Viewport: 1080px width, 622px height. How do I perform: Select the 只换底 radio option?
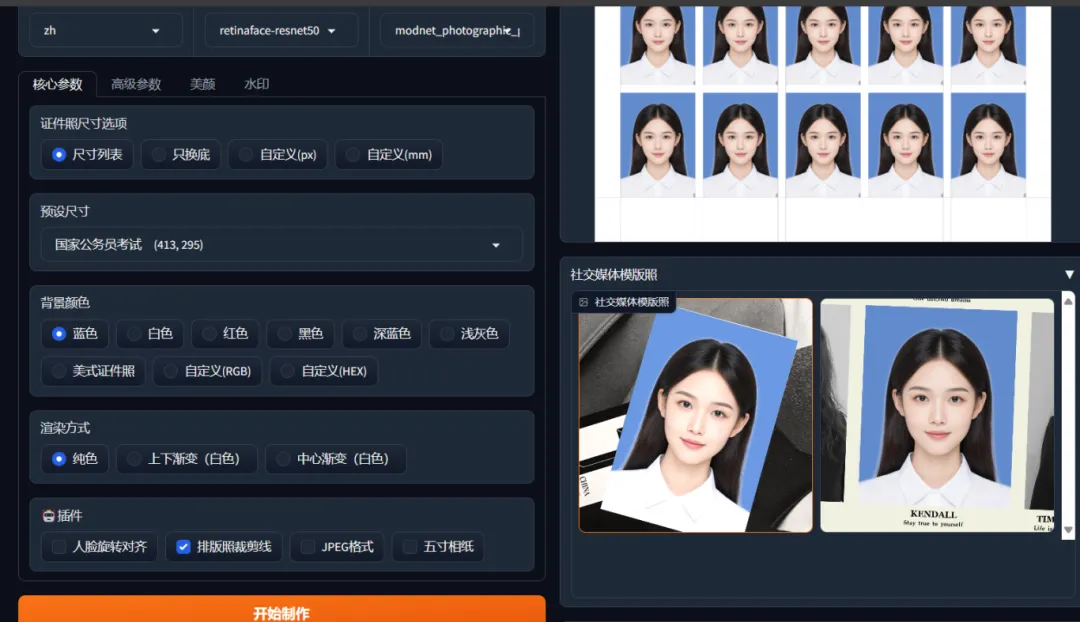tap(159, 155)
